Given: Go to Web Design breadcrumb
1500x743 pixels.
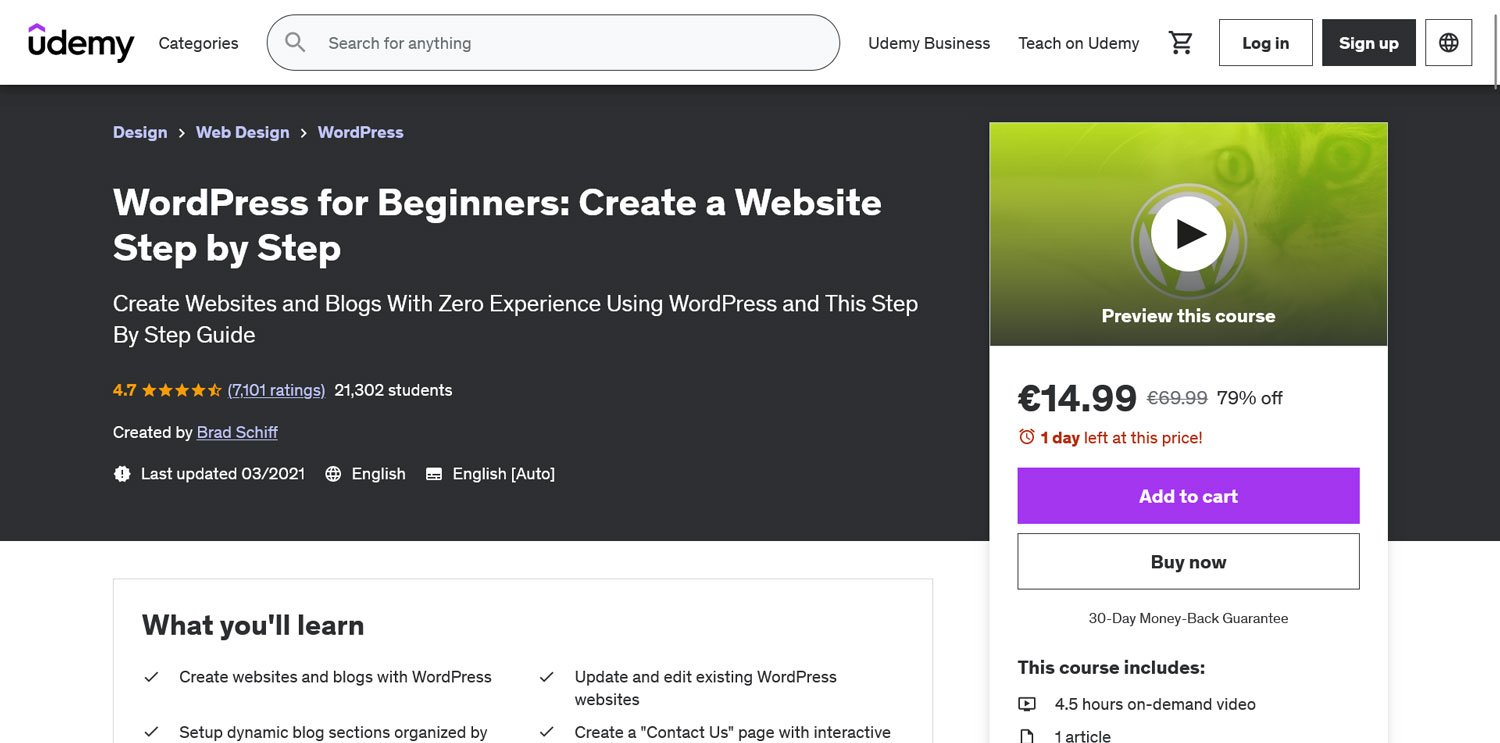Looking at the screenshot, I should 242,132.
